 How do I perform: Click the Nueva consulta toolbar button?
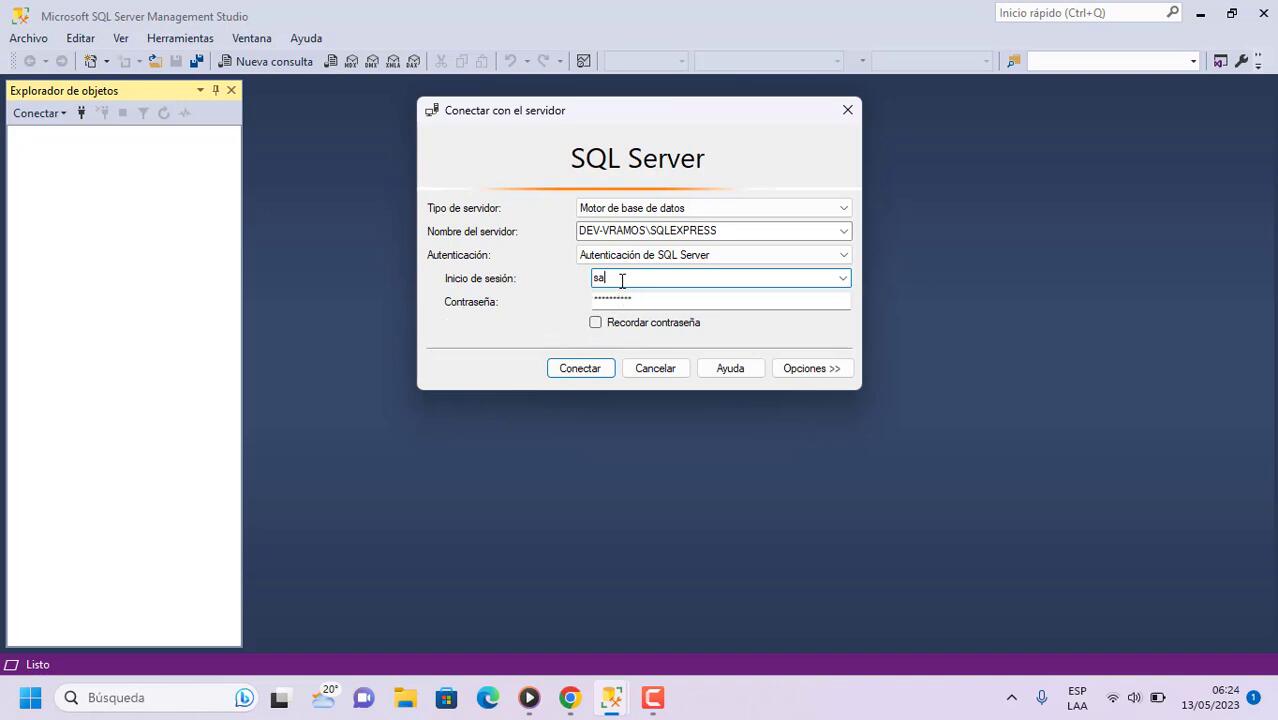coord(265,61)
